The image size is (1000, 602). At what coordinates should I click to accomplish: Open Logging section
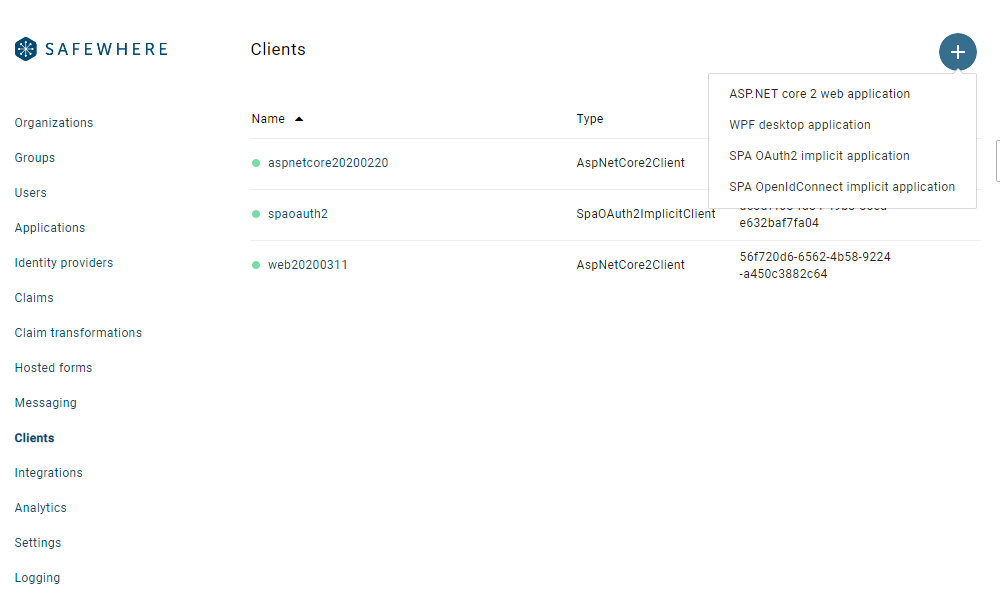(x=37, y=578)
